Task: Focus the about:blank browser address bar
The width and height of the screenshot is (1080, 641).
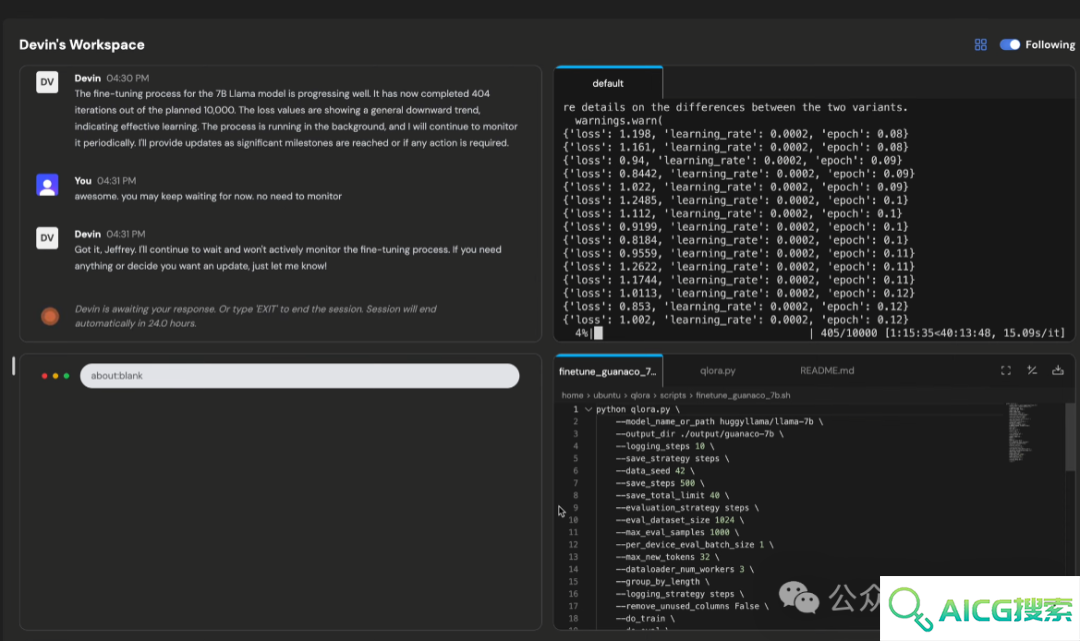Action: pyautogui.click(x=300, y=376)
